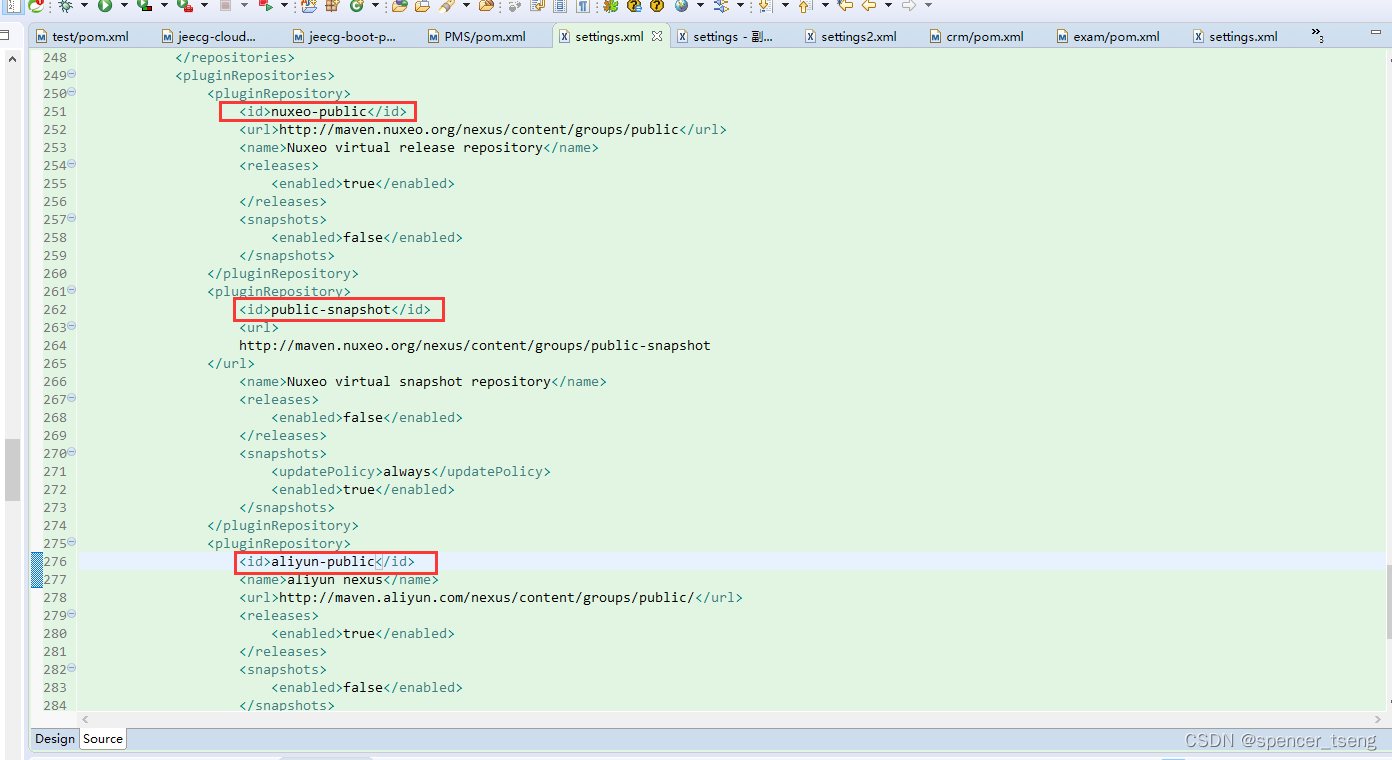Collapse the pluginRepository fold at line 261
Screen dimensions: 1392x760
[x=72, y=291]
